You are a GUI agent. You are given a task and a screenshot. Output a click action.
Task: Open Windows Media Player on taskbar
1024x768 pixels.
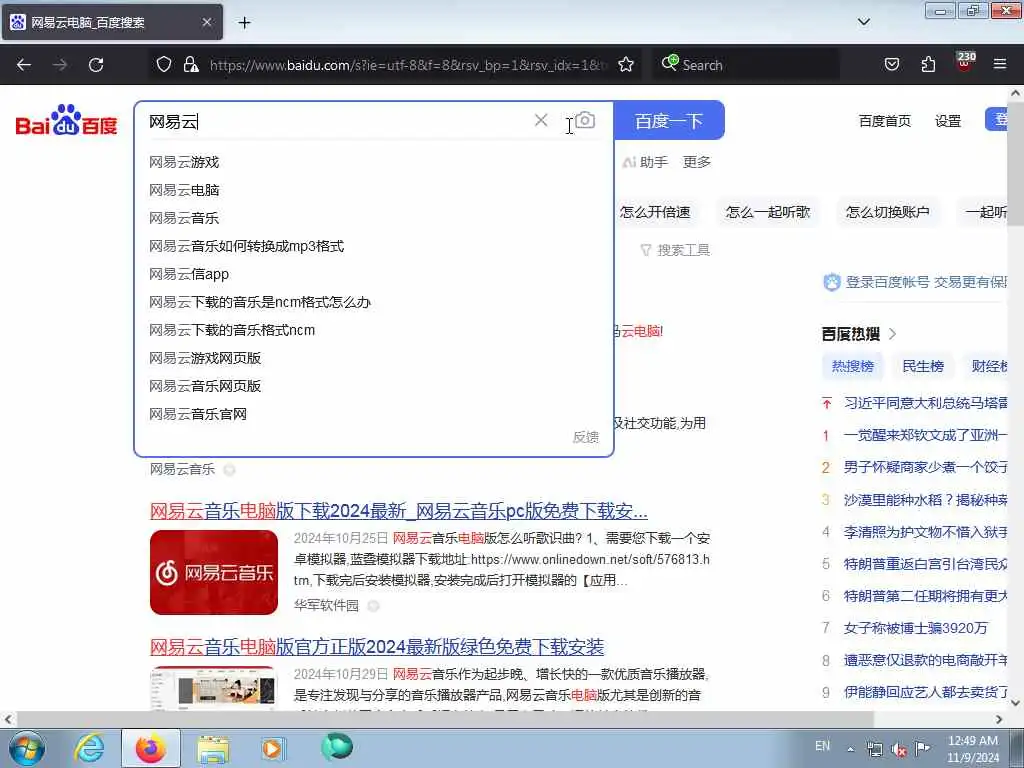tap(272, 748)
